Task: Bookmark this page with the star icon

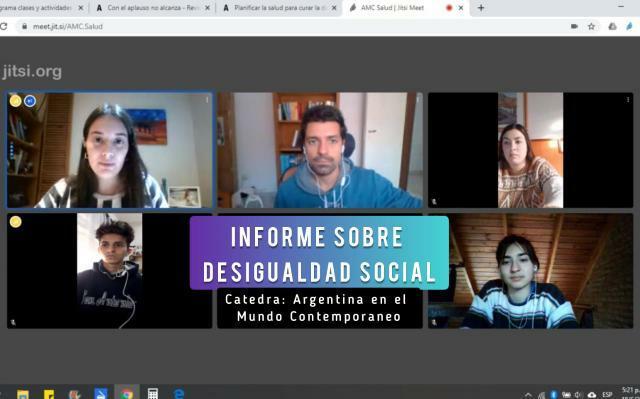Action: [x=591, y=27]
